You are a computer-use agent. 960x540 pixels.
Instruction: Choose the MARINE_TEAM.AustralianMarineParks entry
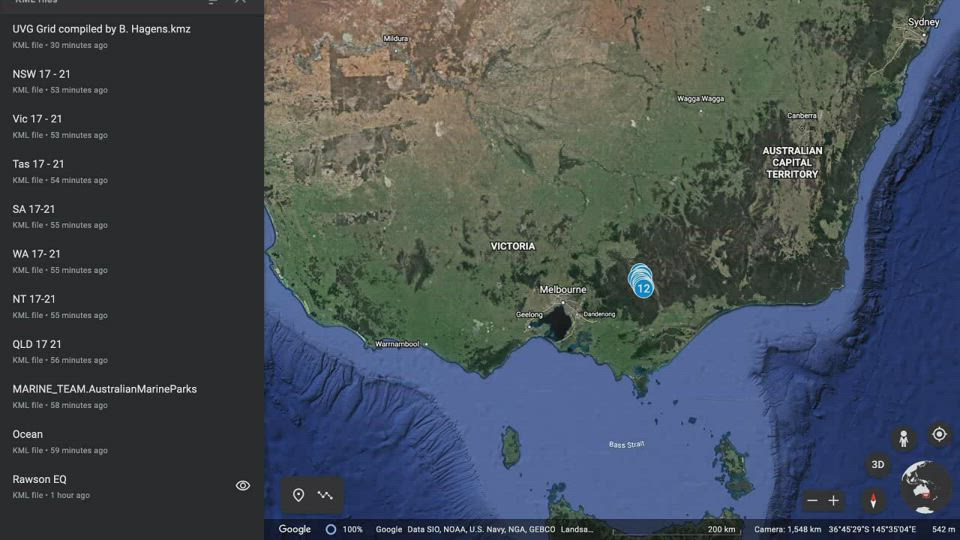click(x=104, y=389)
